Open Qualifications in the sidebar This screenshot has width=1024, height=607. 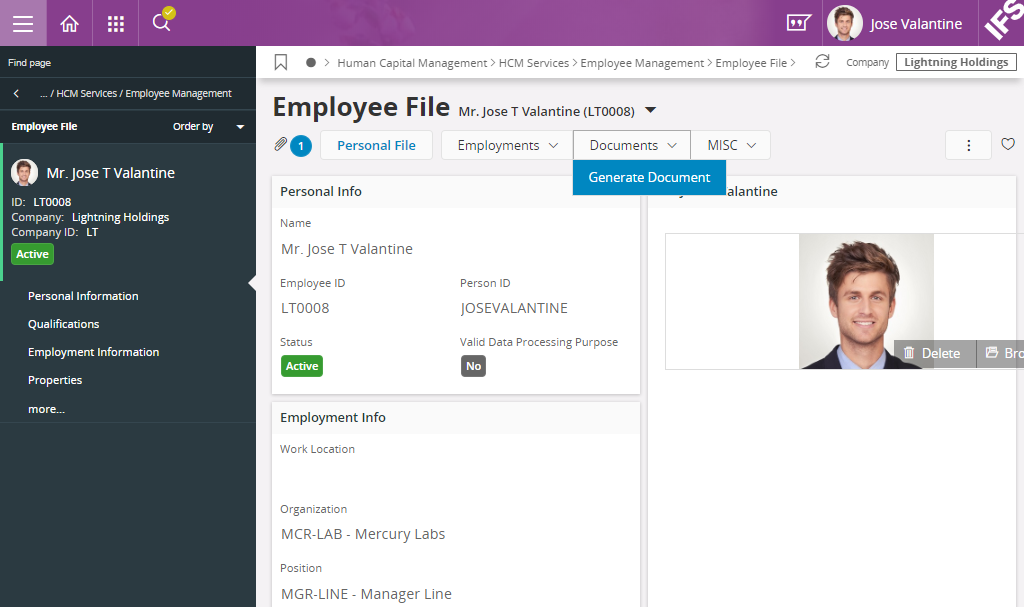pyautogui.click(x=64, y=324)
